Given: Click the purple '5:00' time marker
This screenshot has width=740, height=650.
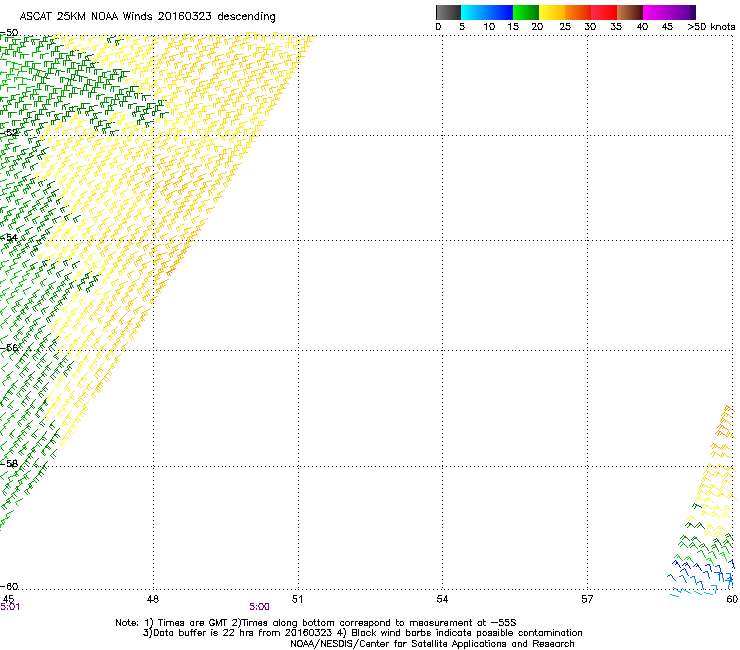Looking at the screenshot, I should [260, 607].
